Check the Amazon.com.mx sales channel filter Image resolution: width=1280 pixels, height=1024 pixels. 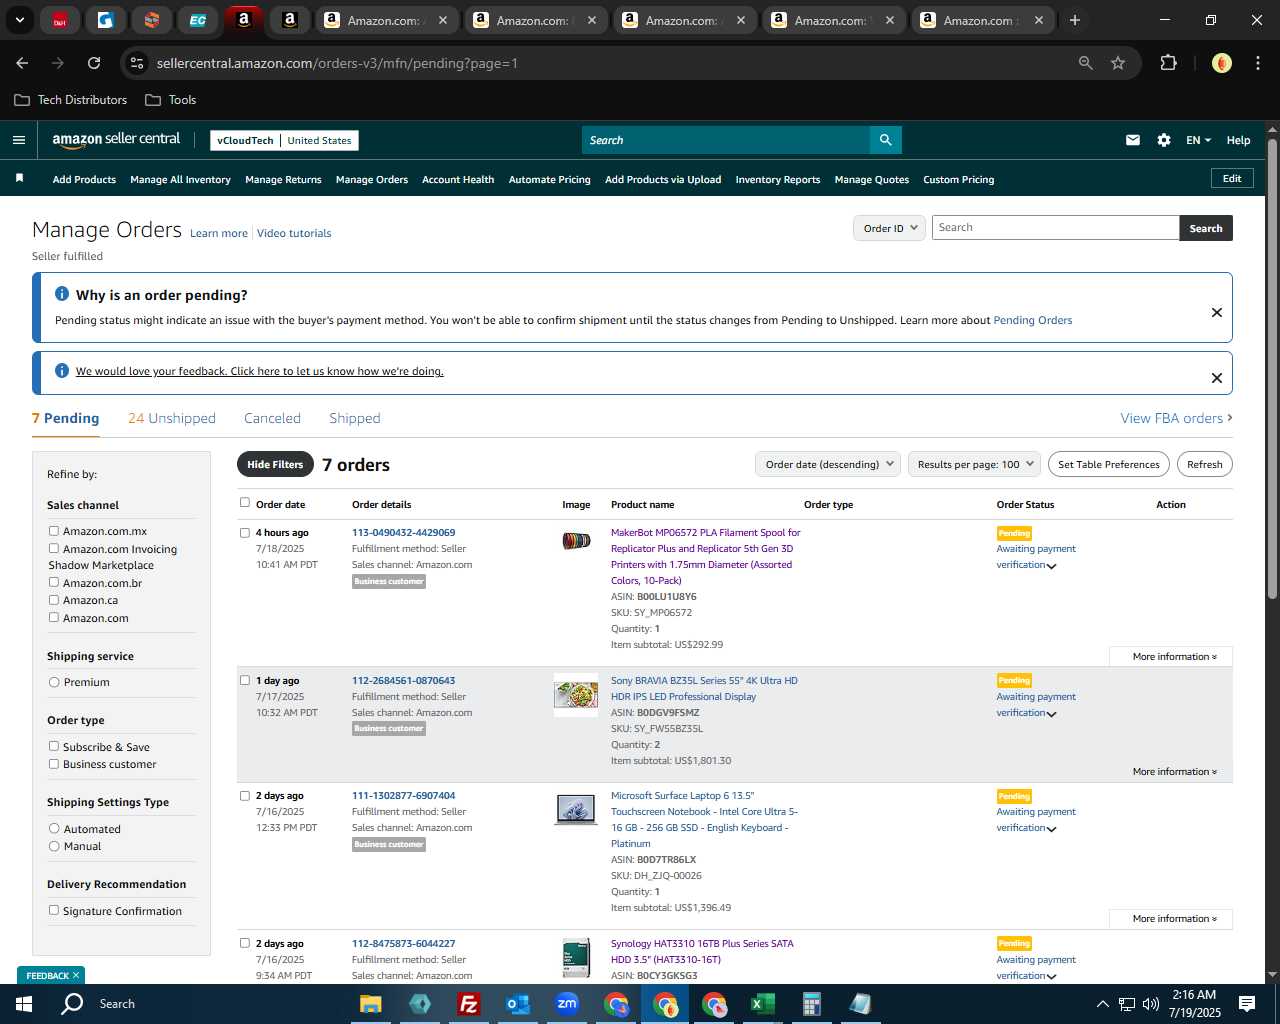(54, 531)
